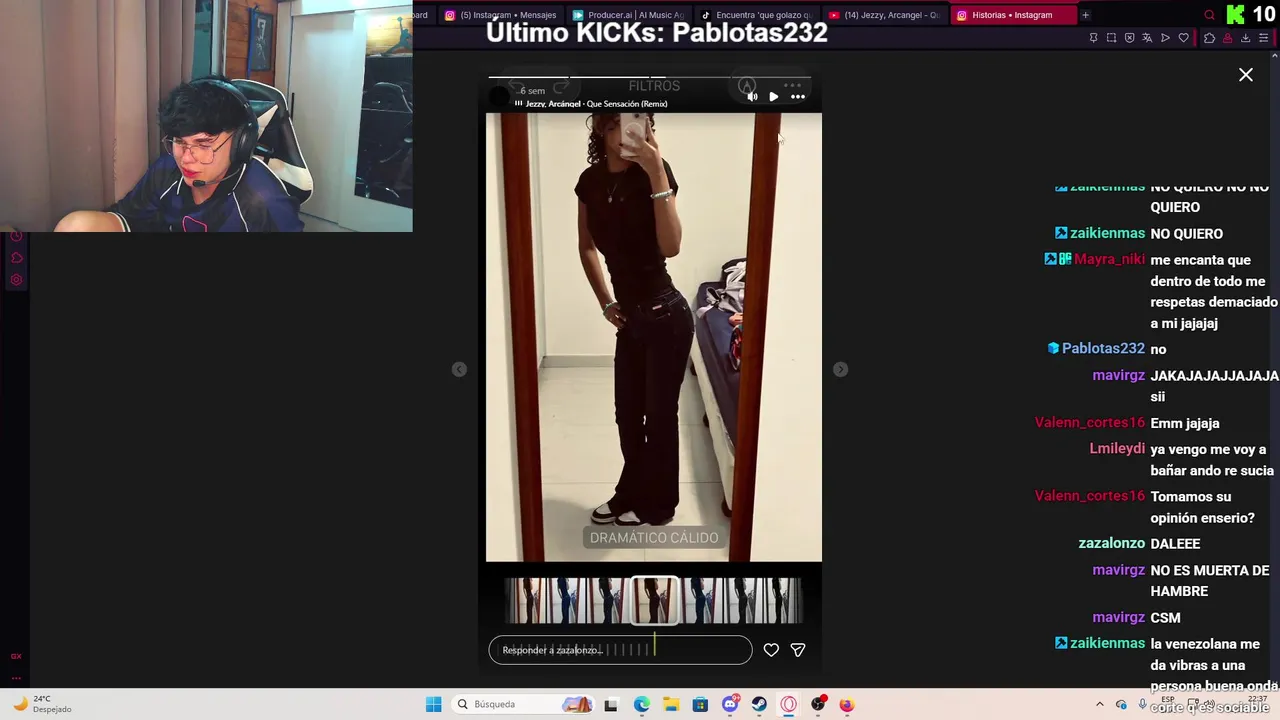Open the browser downloads icon
Viewport: 1280px width, 720px height.
pos(1245,38)
